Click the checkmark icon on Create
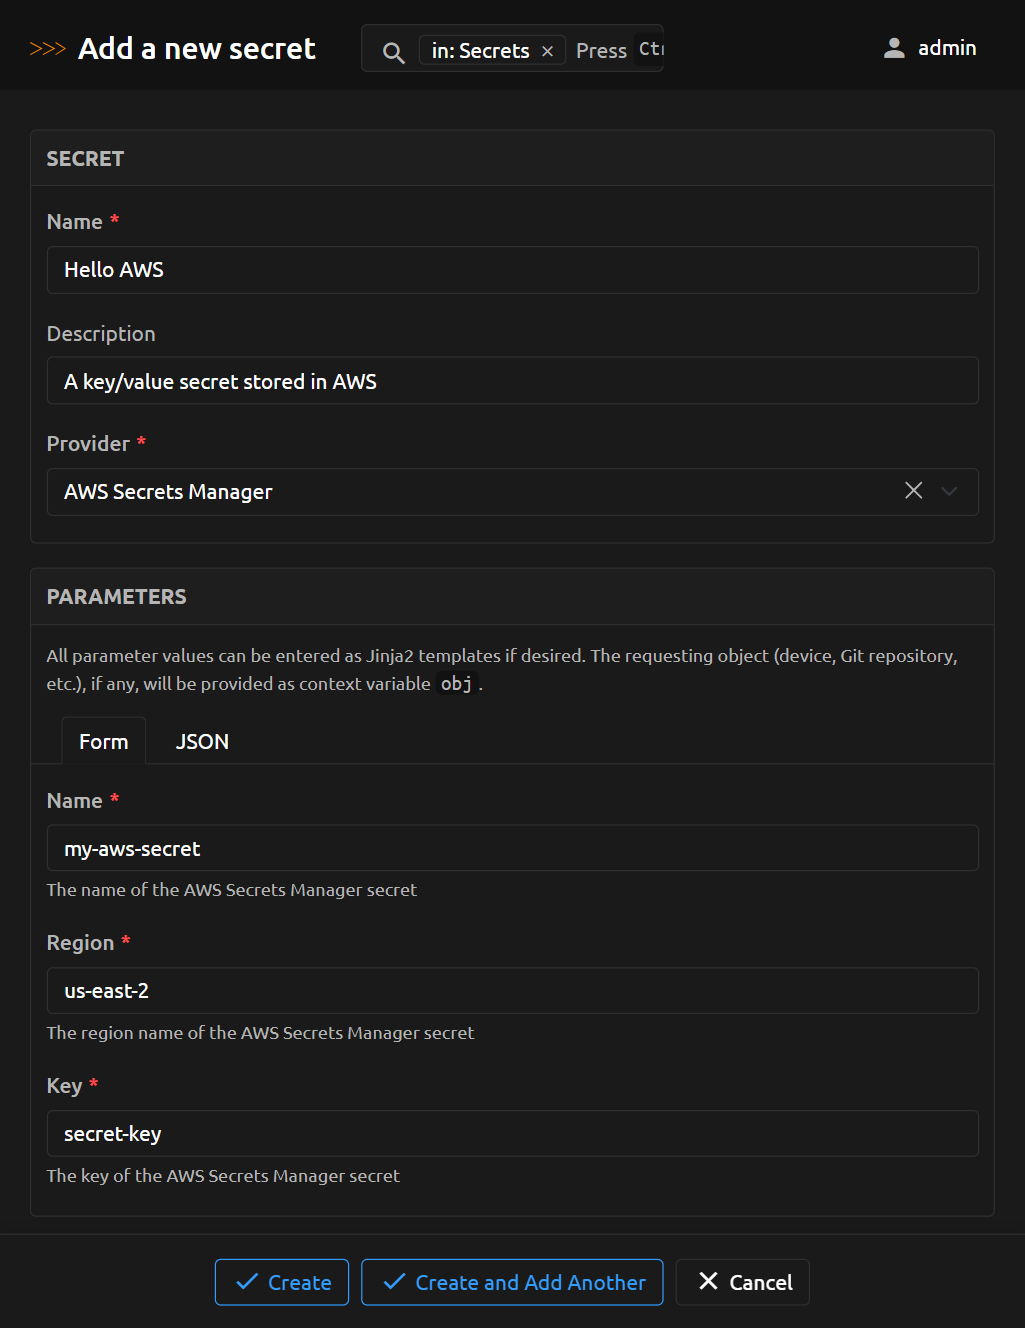 click(x=246, y=1282)
